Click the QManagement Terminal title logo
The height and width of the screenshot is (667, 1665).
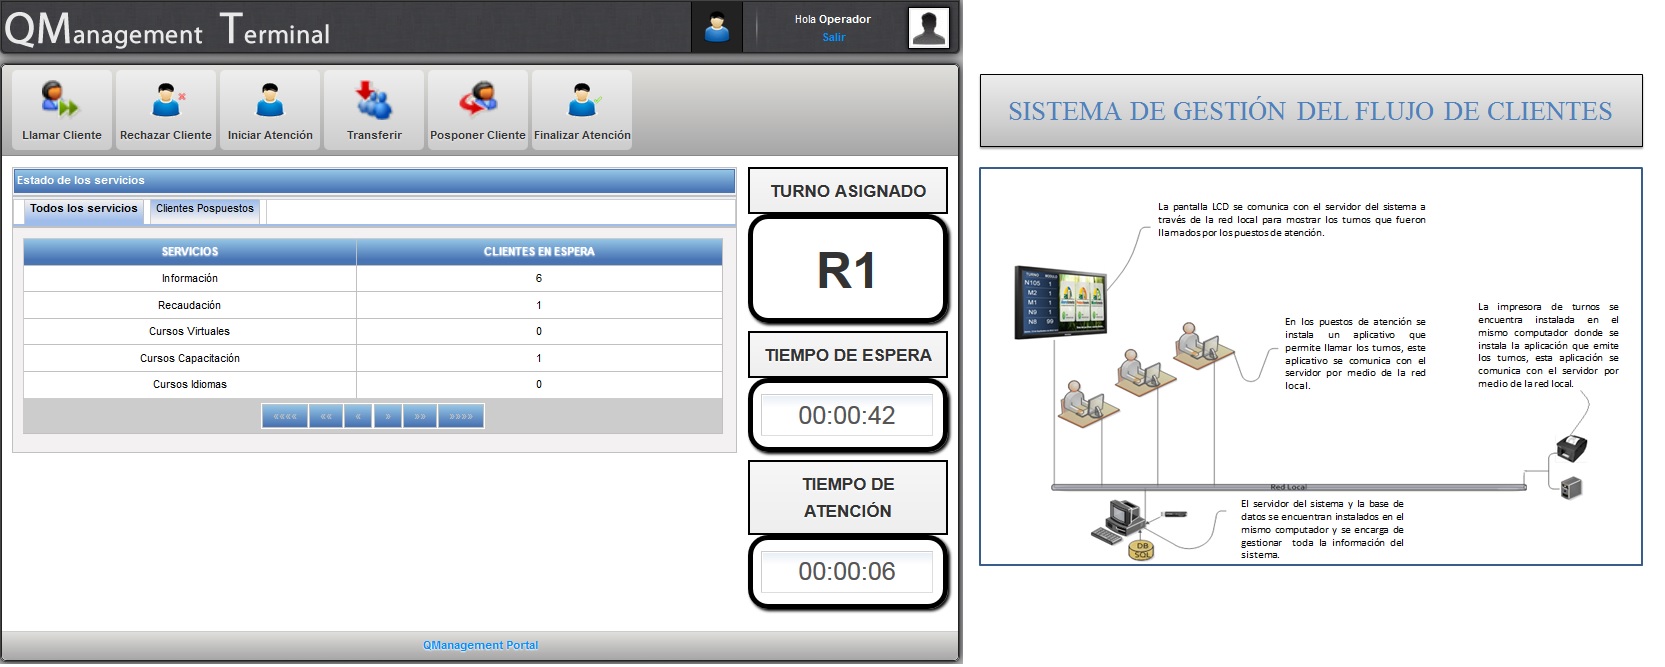(x=167, y=29)
